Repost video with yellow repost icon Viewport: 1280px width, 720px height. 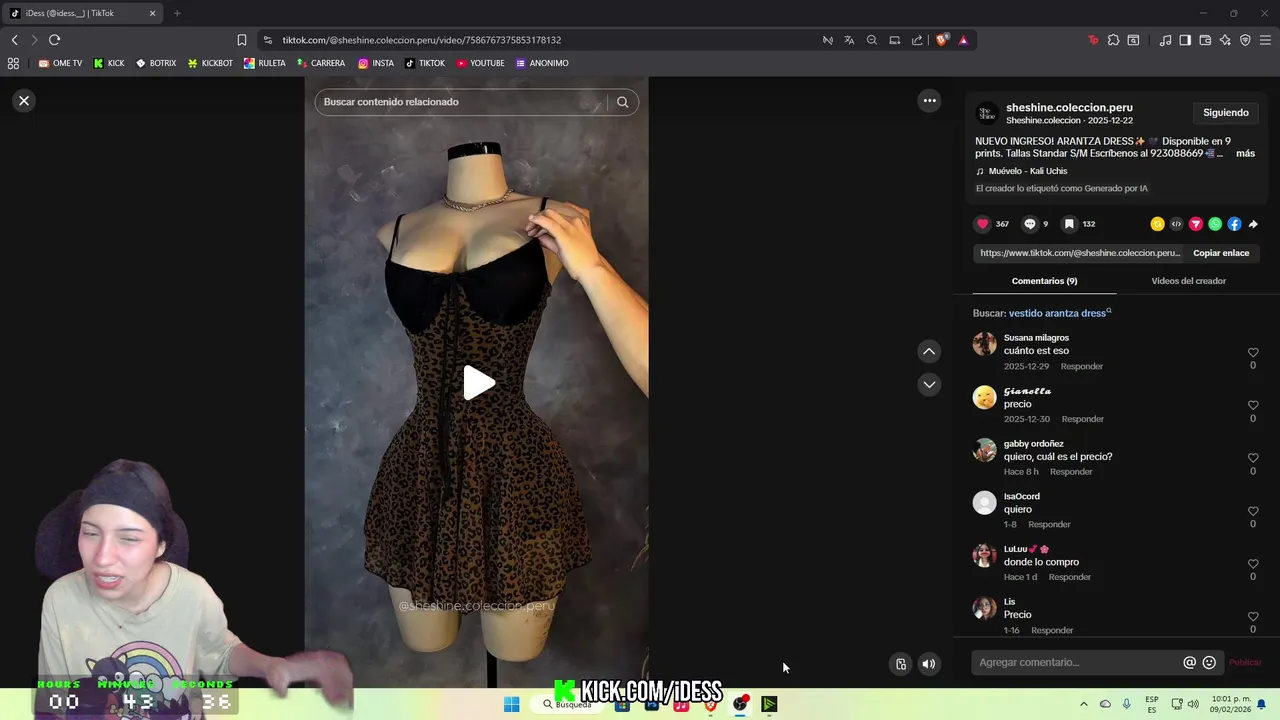(x=1157, y=224)
